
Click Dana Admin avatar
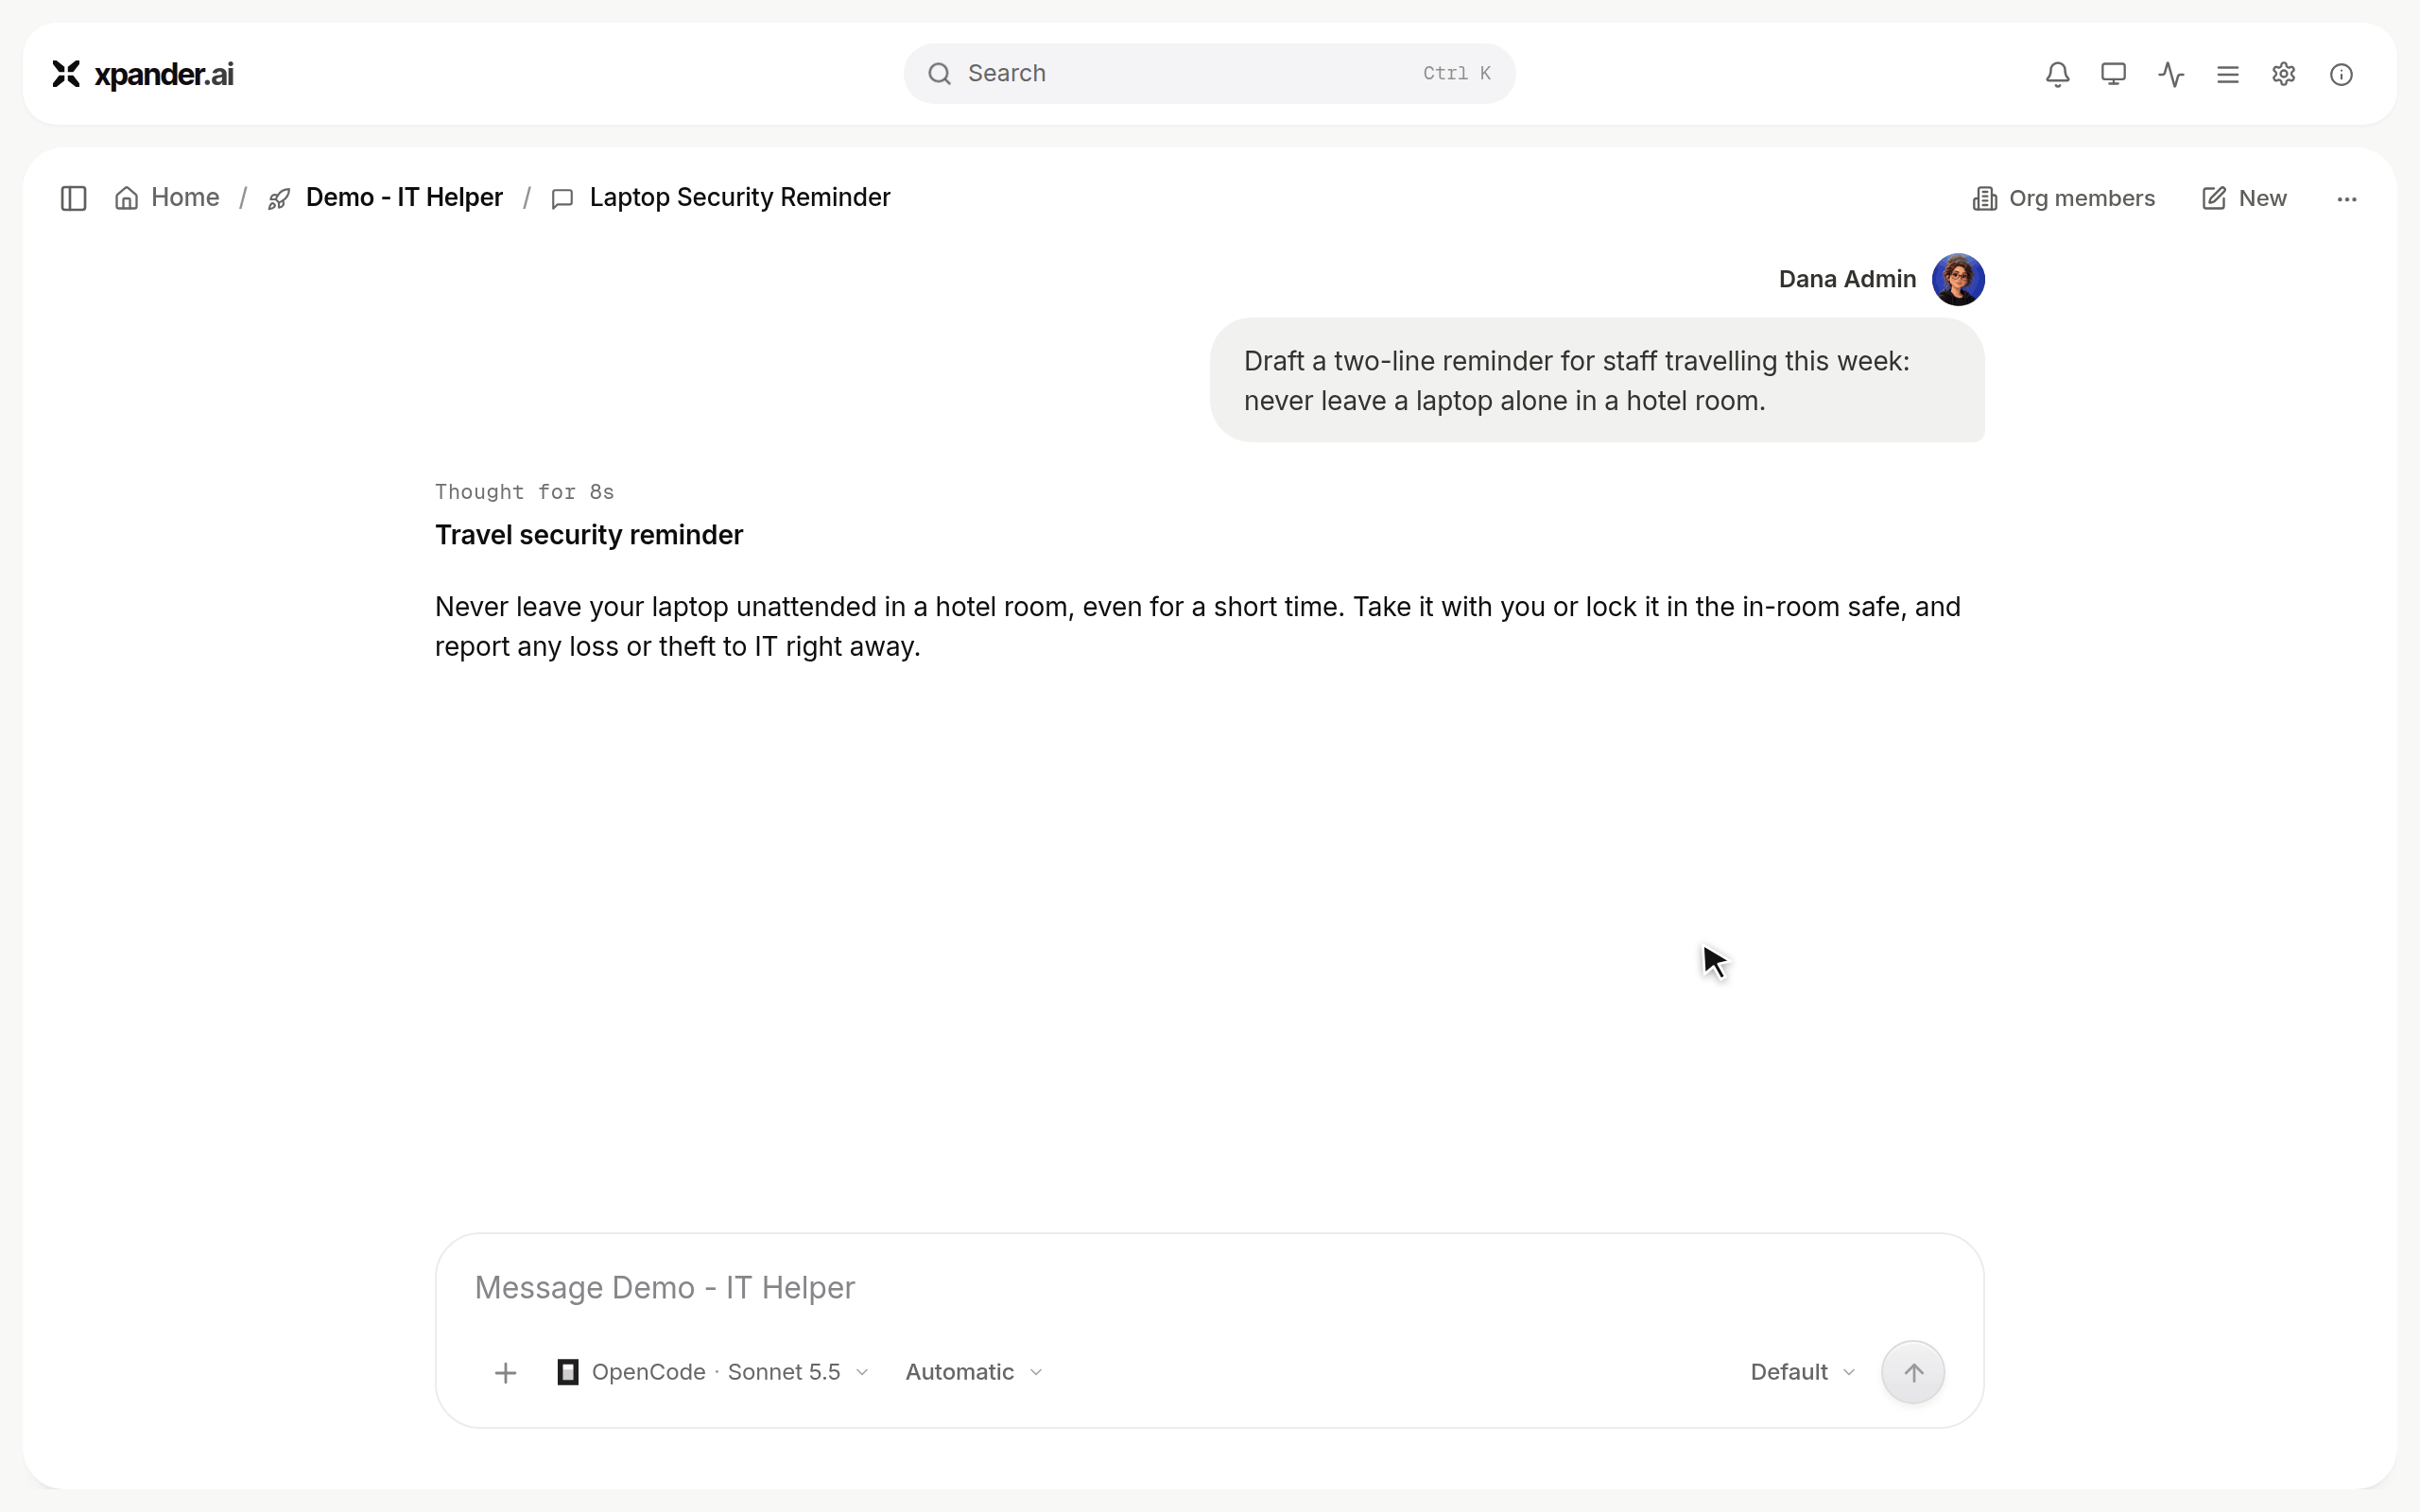[1958, 279]
